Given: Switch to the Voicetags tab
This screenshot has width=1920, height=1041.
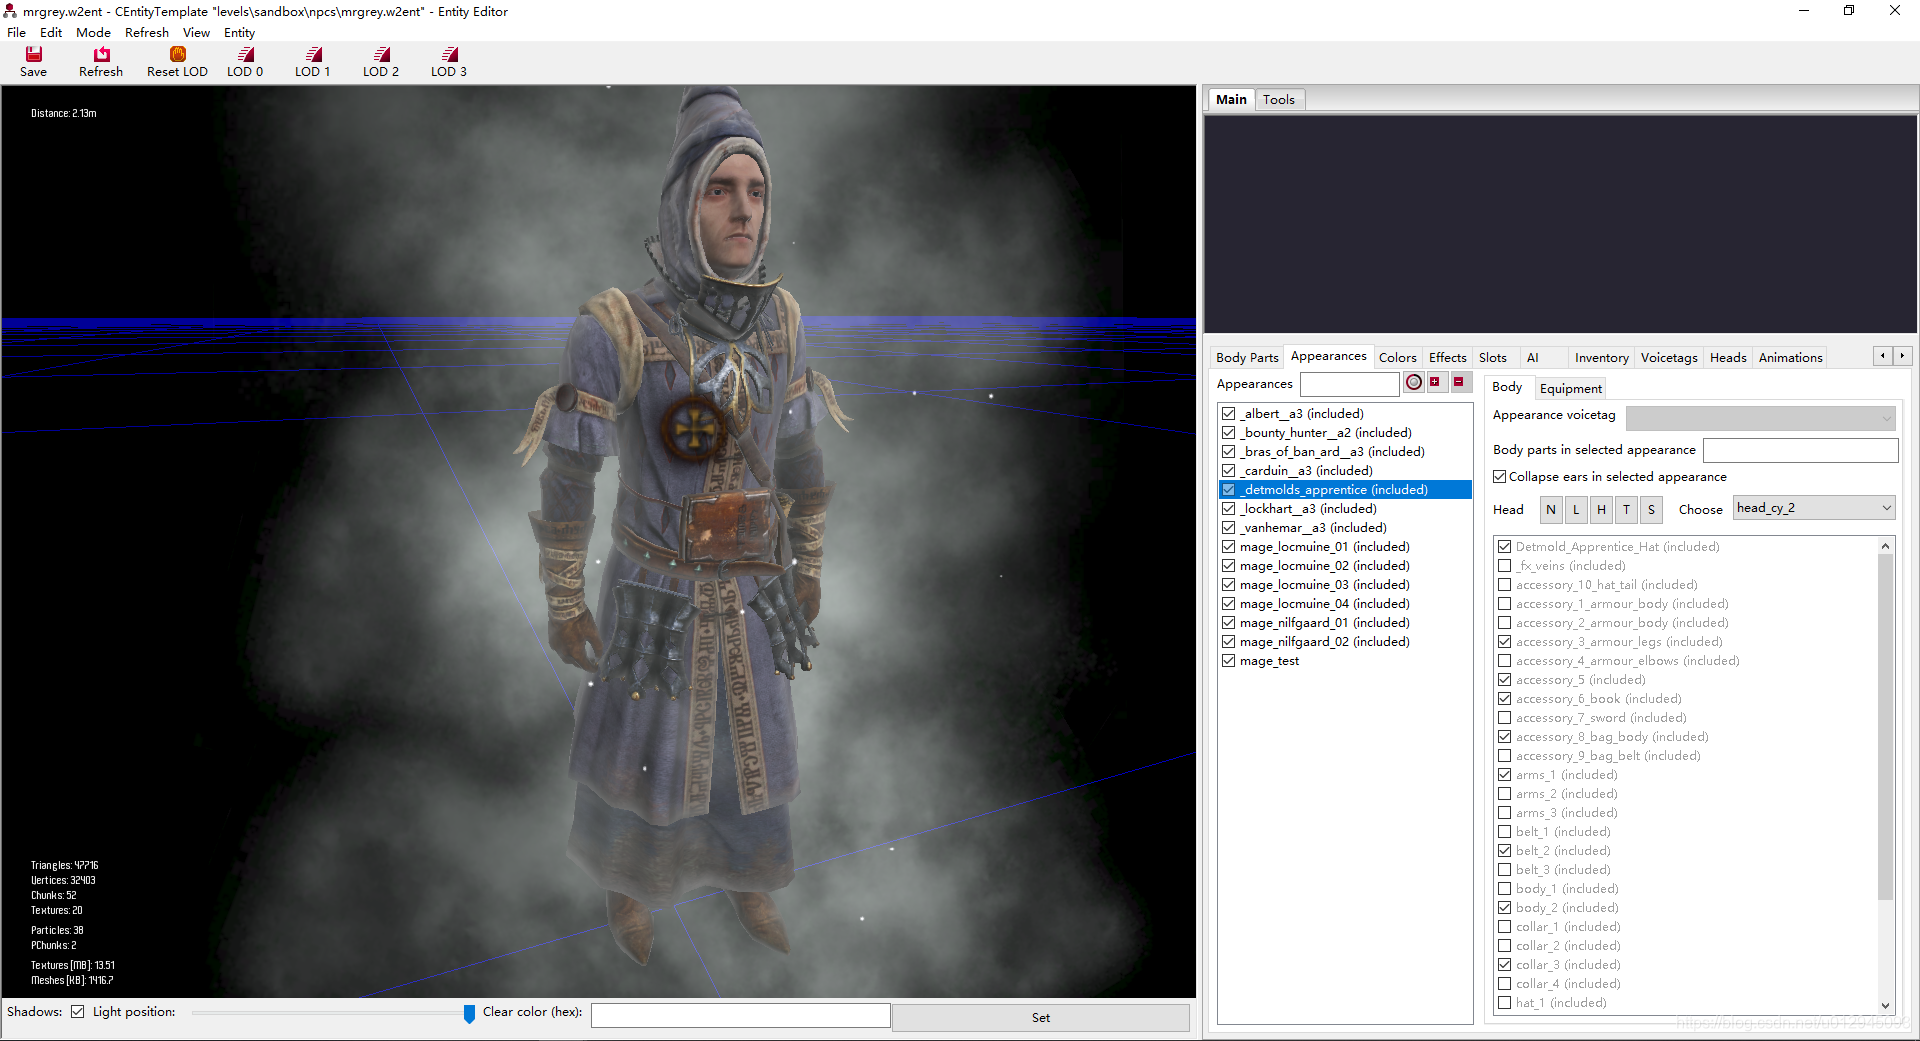Looking at the screenshot, I should click(x=1669, y=357).
